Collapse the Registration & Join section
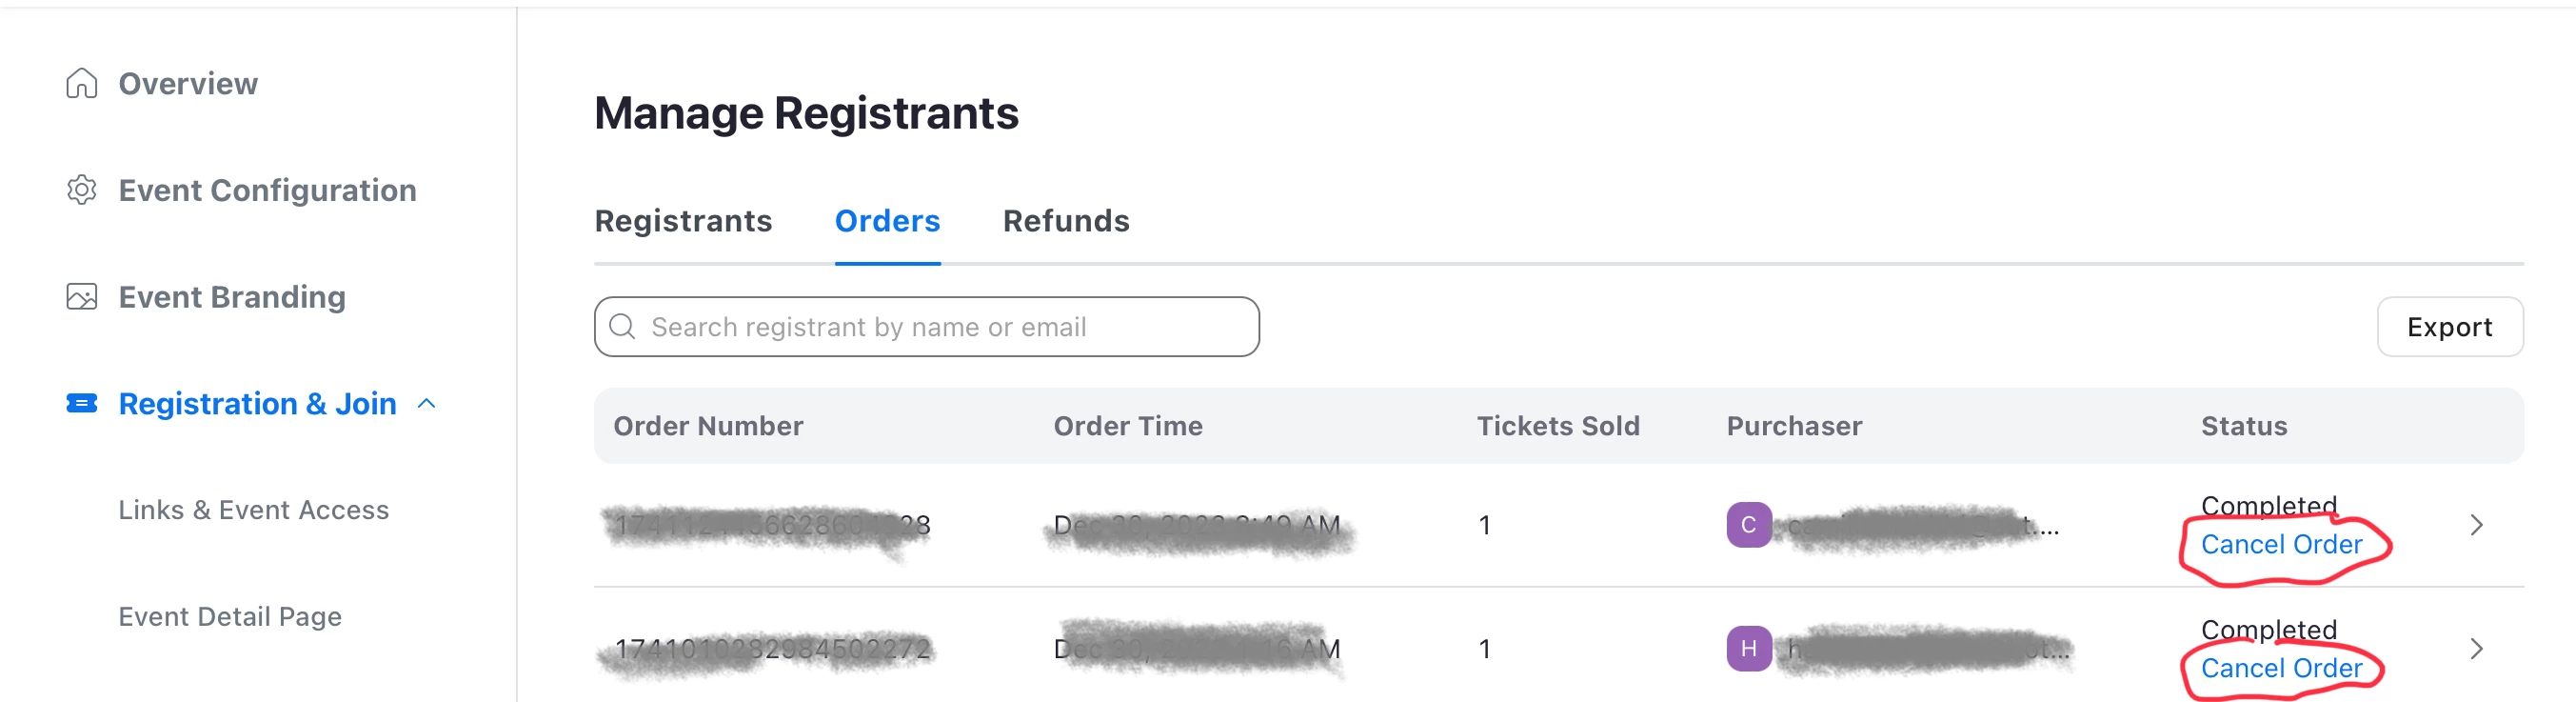This screenshot has height=702, width=2576. [427, 403]
